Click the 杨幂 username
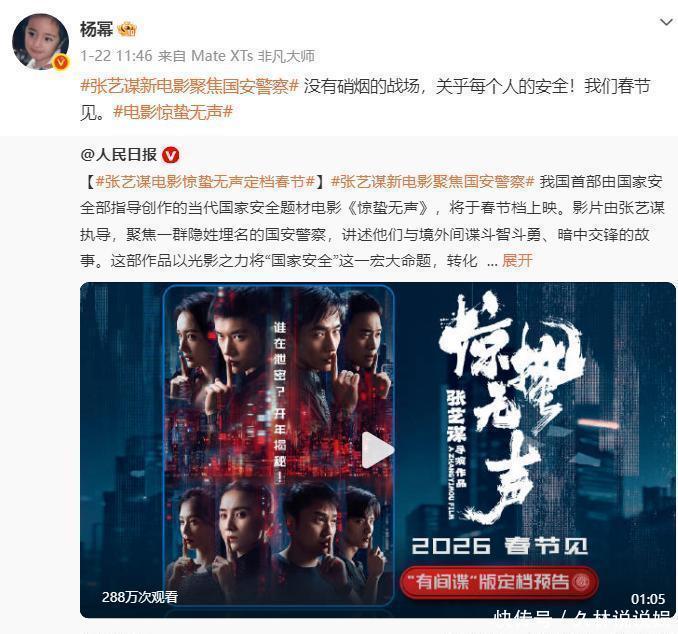This screenshot has height=634, width=678. point(96,29)
